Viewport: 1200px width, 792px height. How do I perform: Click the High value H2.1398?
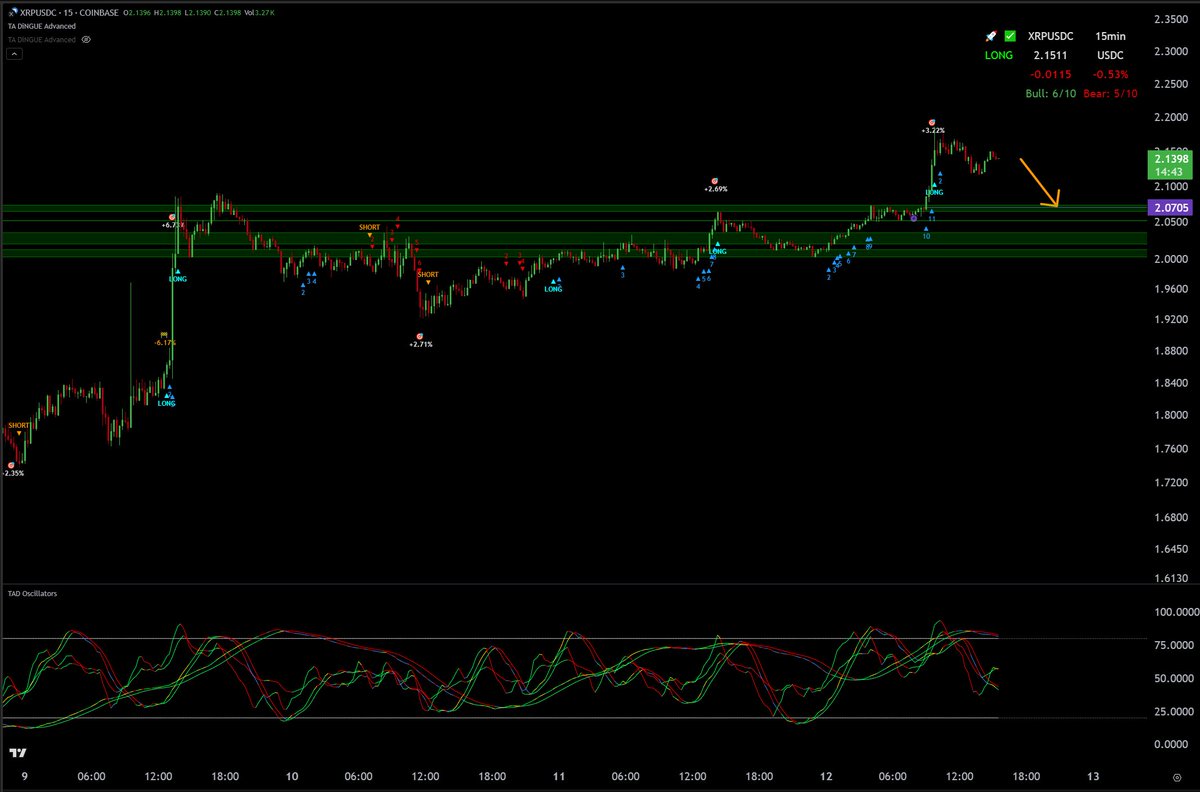(167, 12)
